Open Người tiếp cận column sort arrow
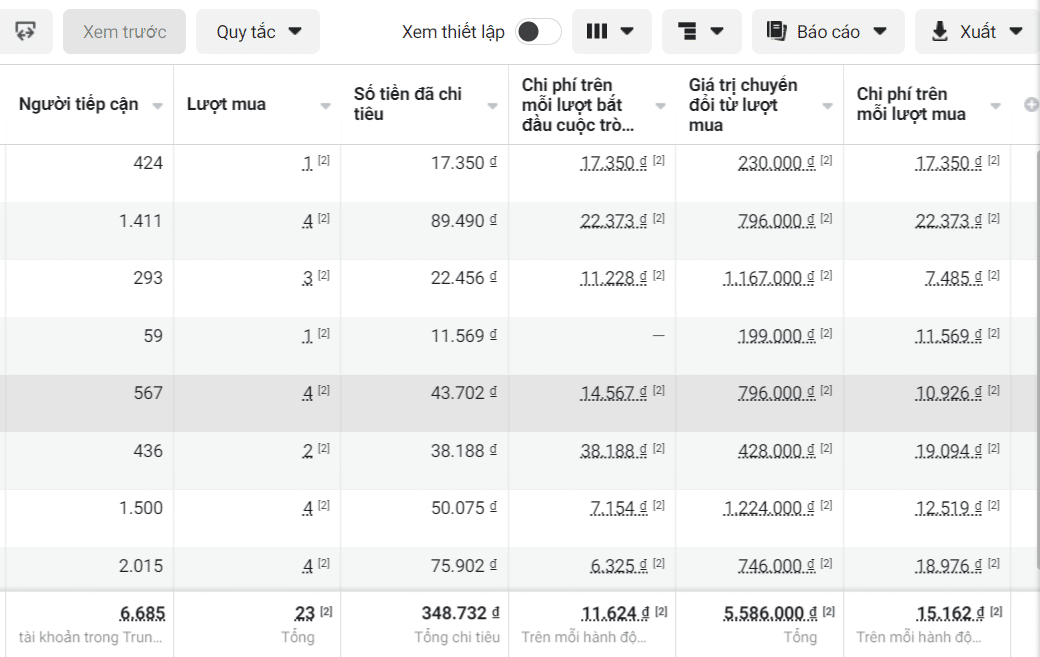 pos(157,106)
